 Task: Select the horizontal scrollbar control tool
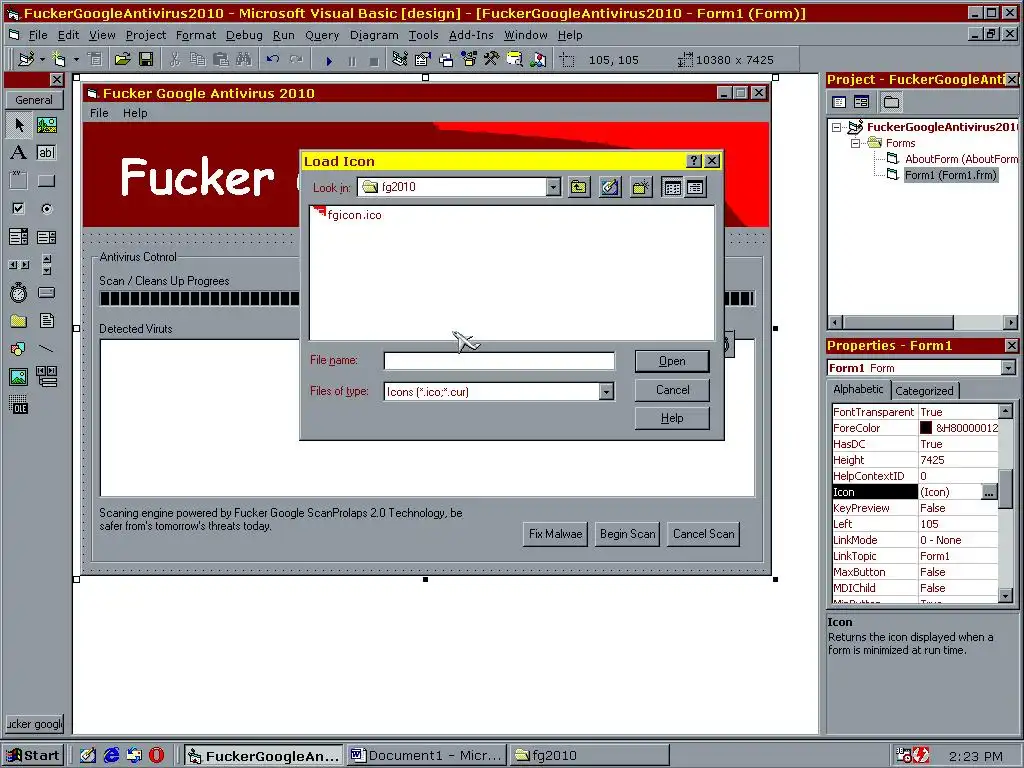pos(19,264)
